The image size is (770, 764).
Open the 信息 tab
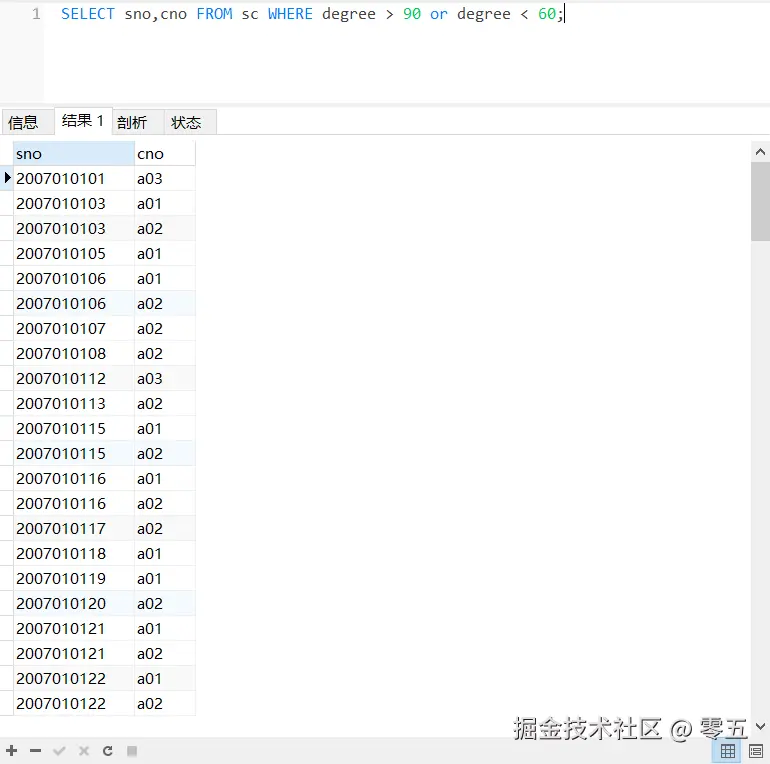(x=28, y=122)
